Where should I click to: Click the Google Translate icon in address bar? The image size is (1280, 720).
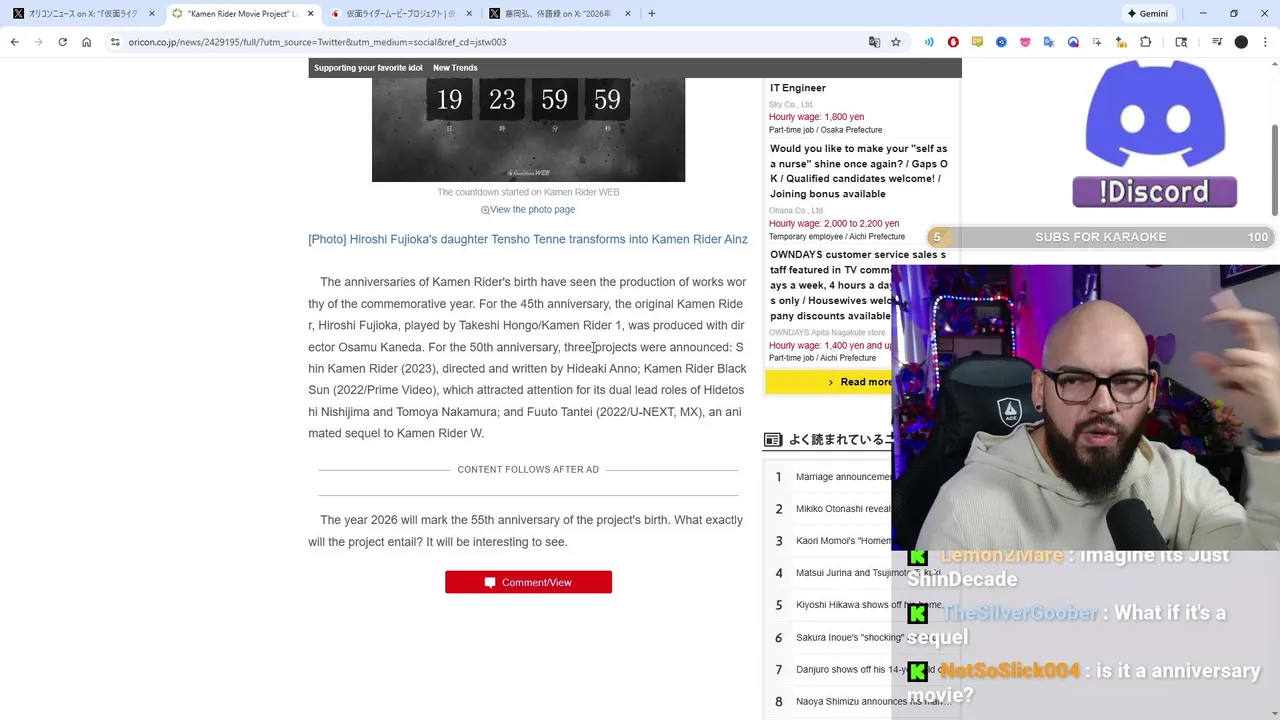pos(875,42)
